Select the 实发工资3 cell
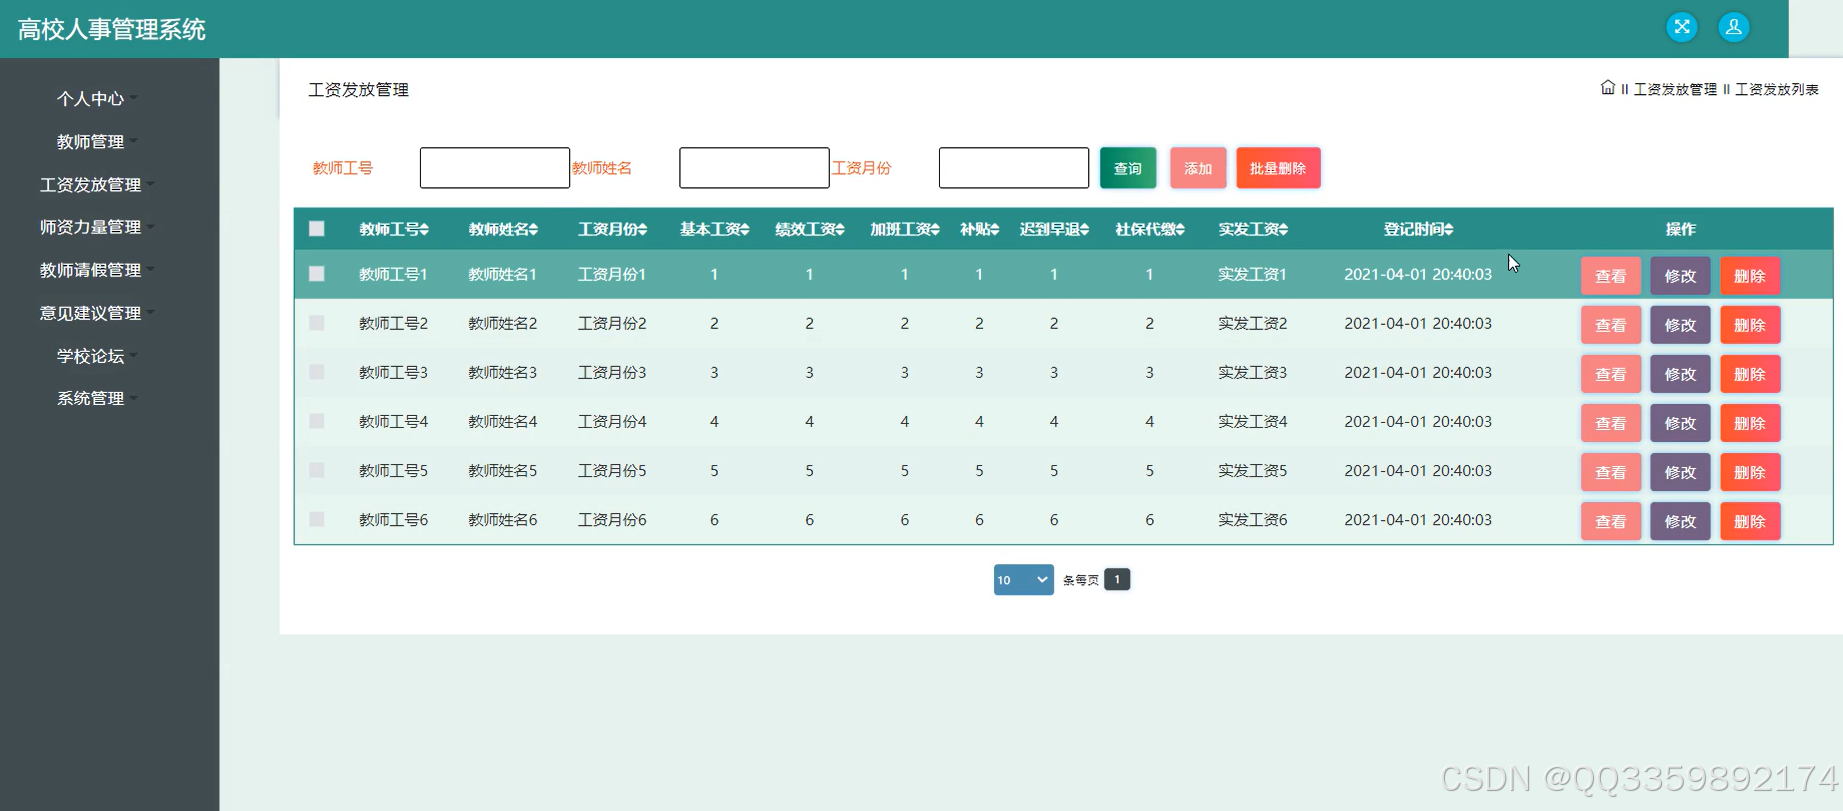Screen dimensions: 1843x811 click(x=1252, y=372)
